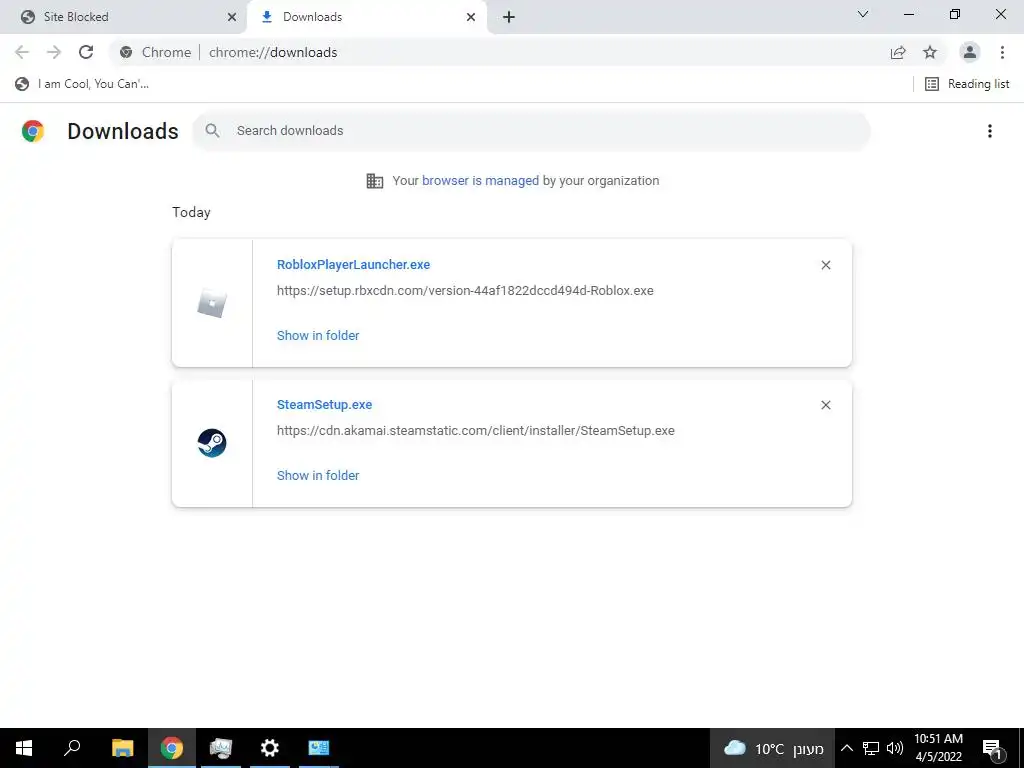Open the Settings gear taskbar app
This screenshot has height=768, width=1024.
point(270,748)
